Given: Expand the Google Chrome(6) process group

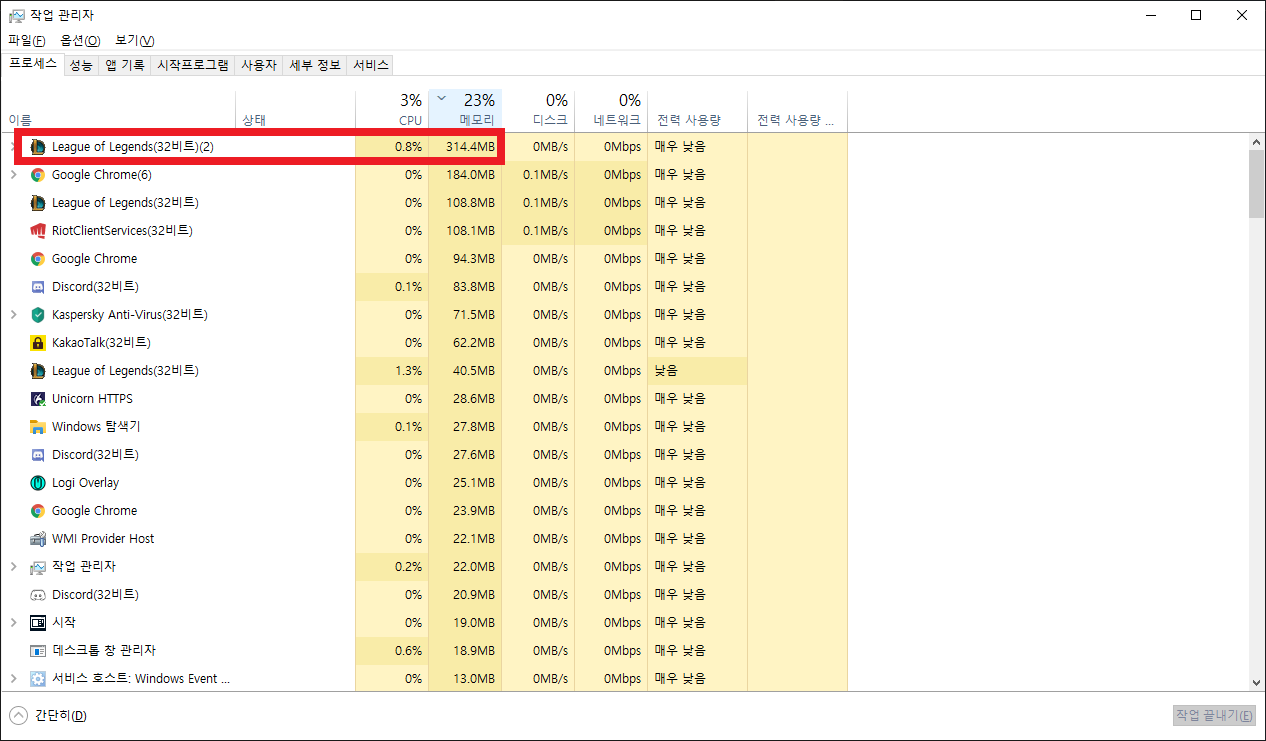Looking at the screenshot, I should pyautogui.click(x=13, y=175).
